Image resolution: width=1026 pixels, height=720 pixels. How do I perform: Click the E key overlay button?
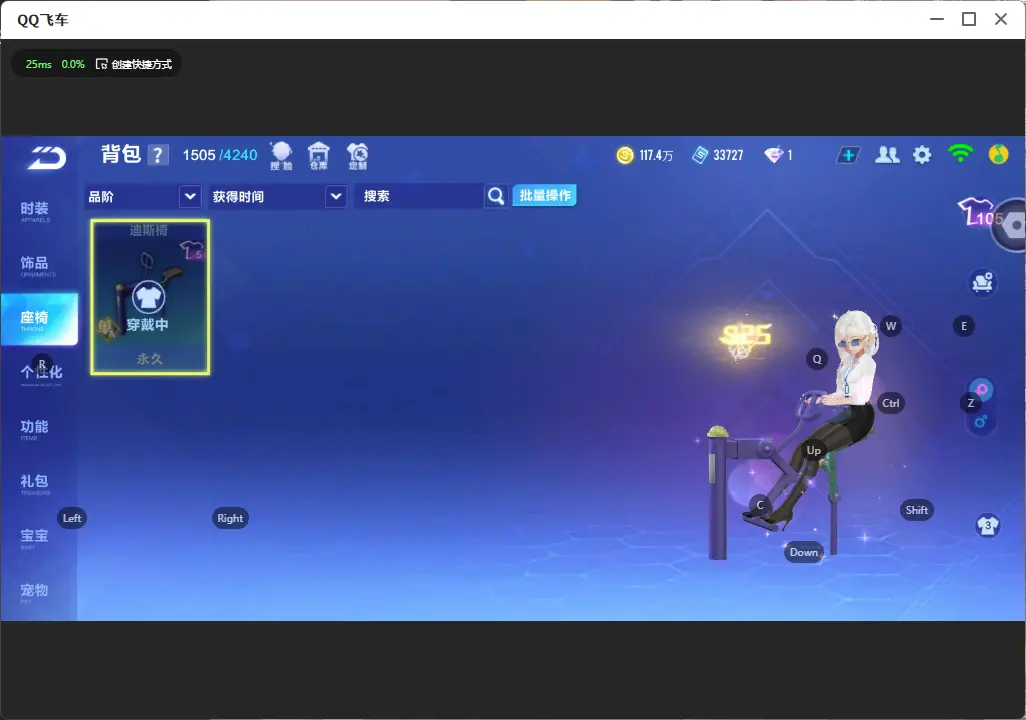(x=964, y=326)
